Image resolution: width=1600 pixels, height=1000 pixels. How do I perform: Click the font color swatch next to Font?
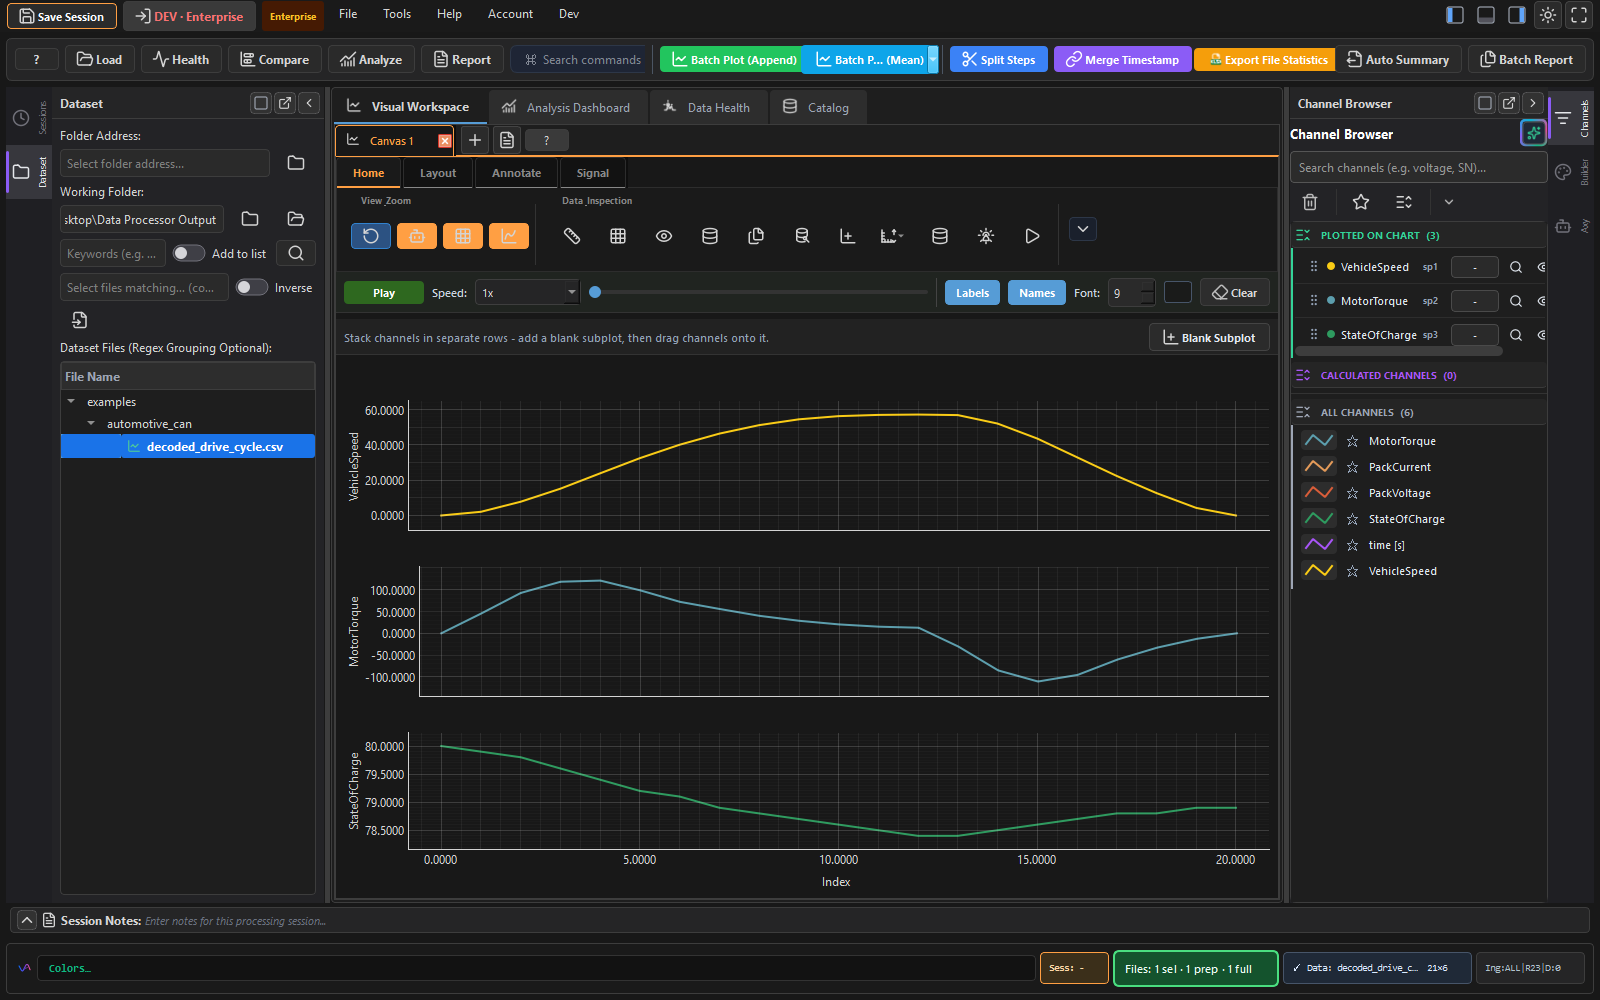coord(1178,292)
